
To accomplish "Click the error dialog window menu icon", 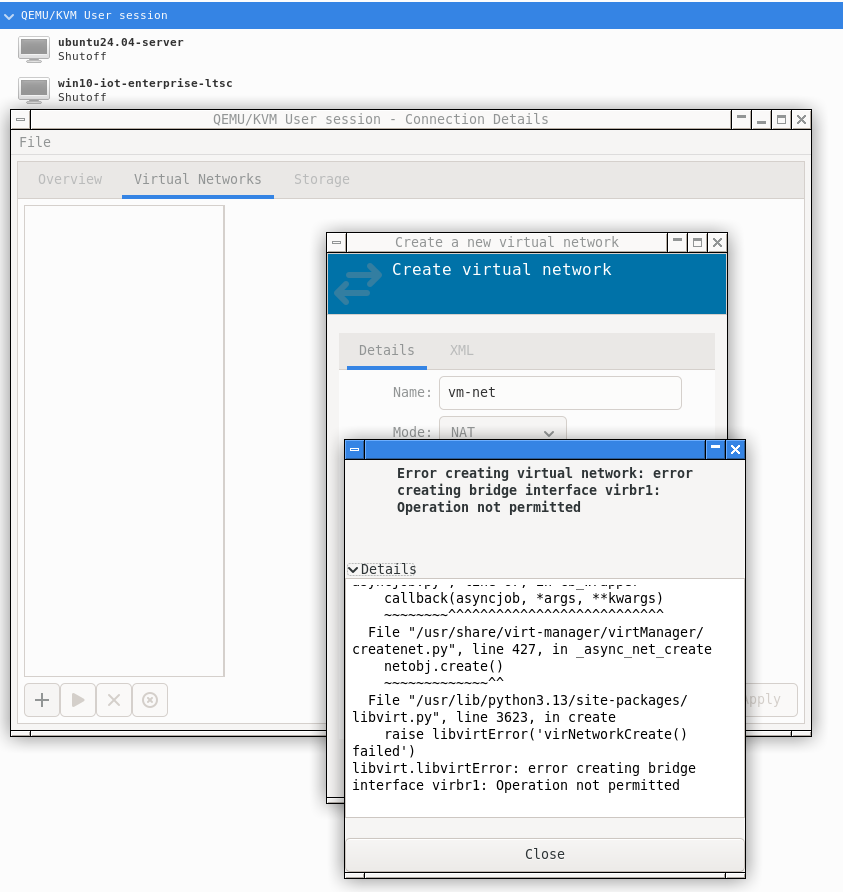I will click(x=354, y=449).
